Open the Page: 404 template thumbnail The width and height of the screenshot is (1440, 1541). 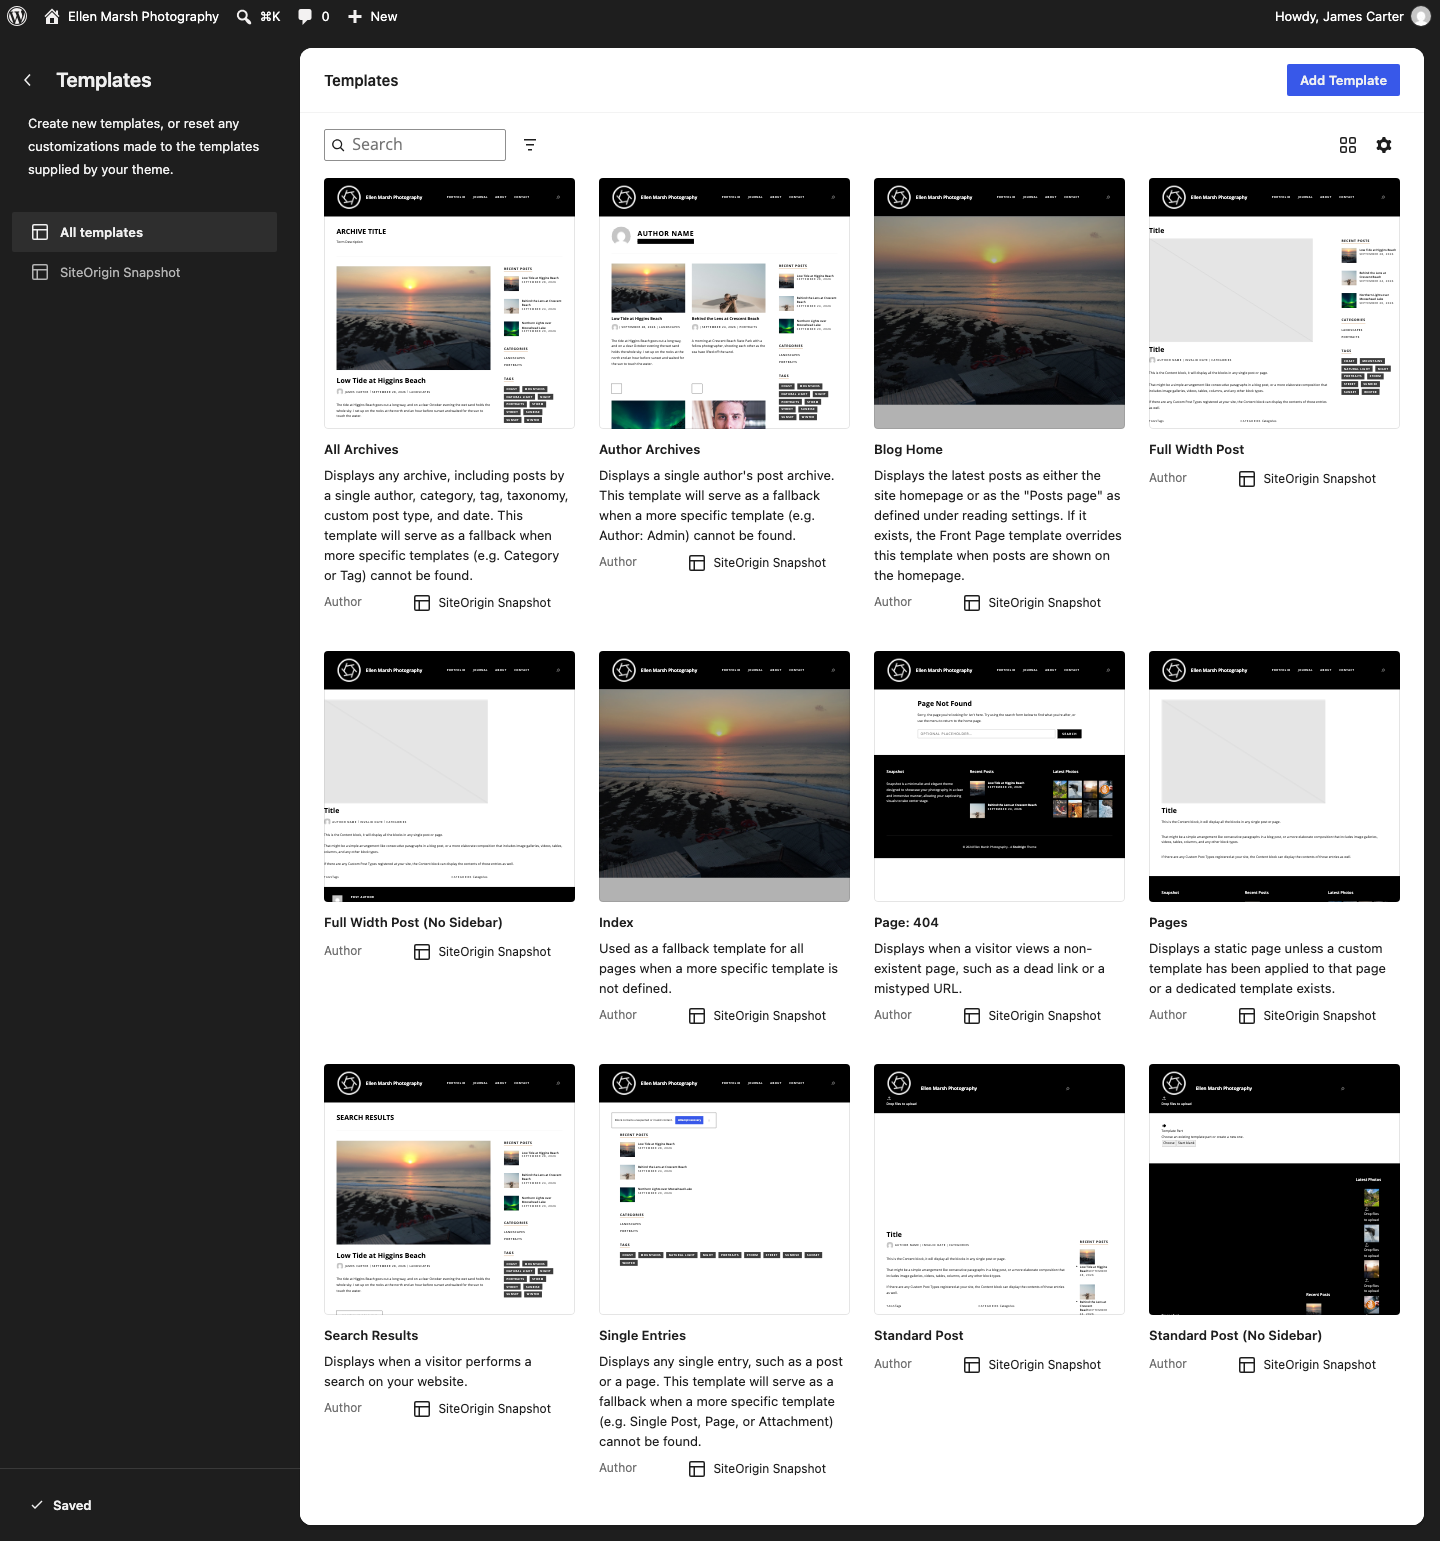[999, 776]
